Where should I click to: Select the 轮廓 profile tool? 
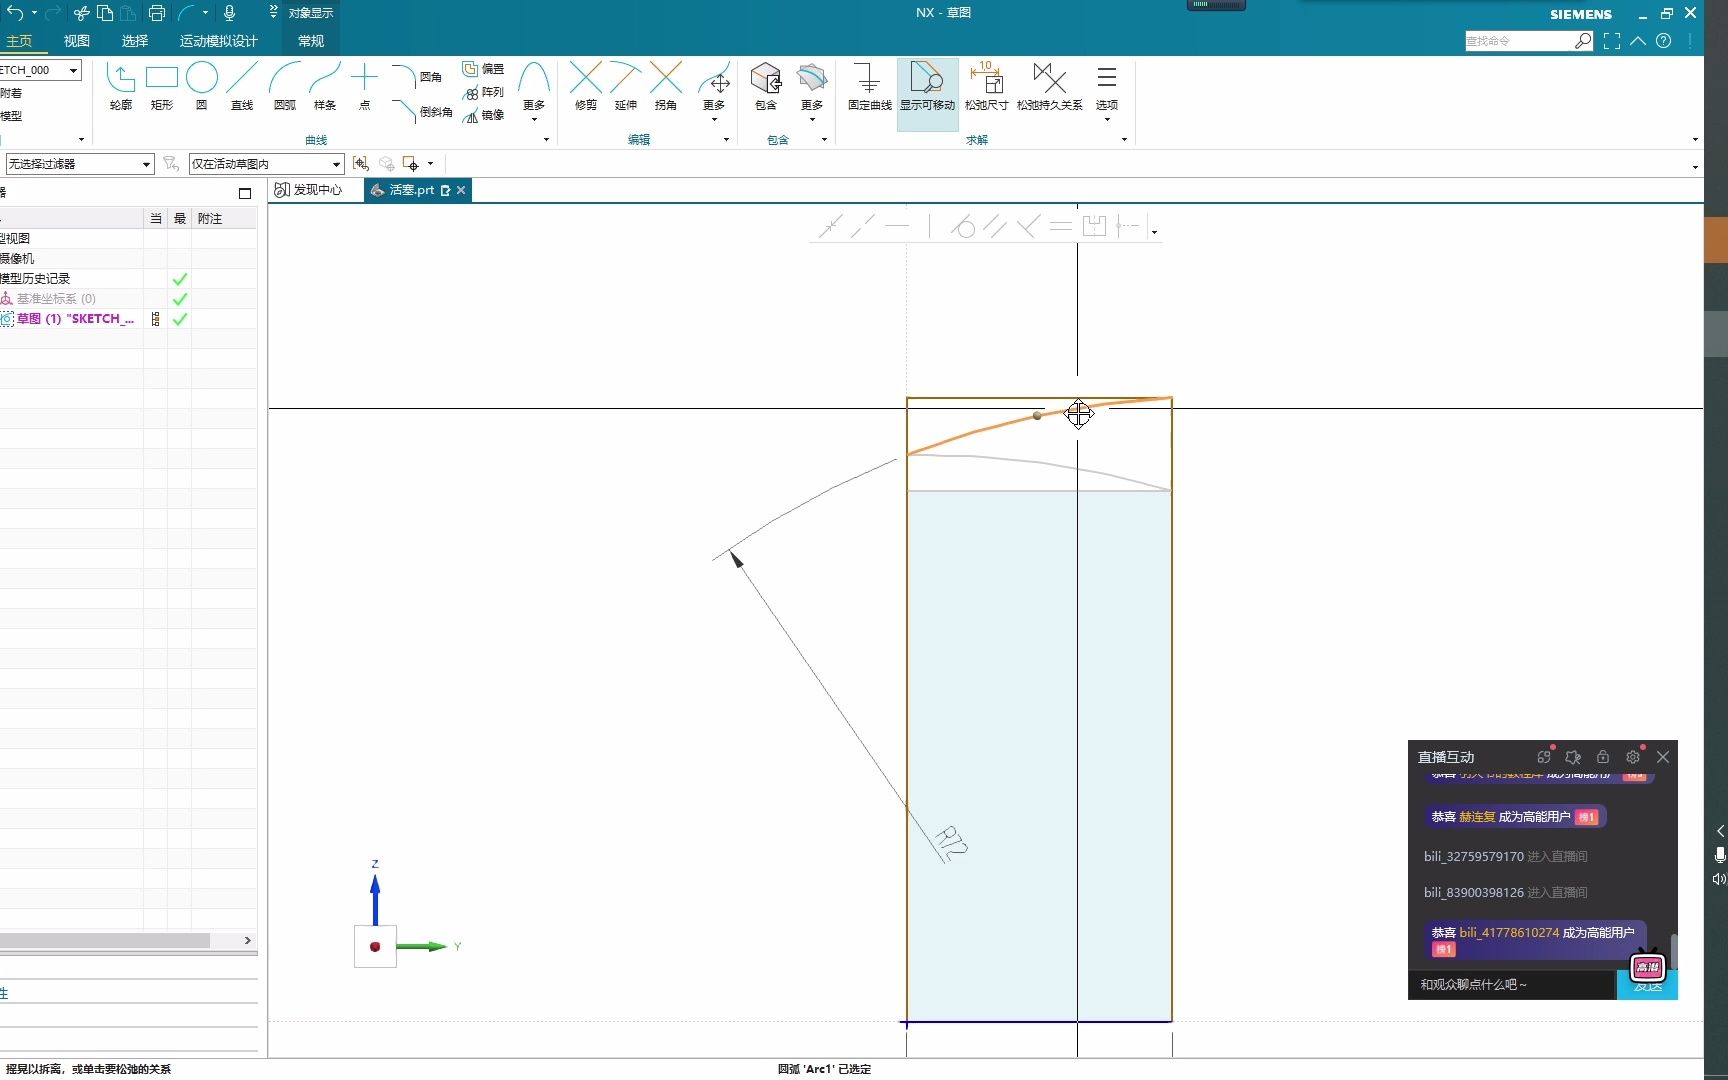[121, 86]
